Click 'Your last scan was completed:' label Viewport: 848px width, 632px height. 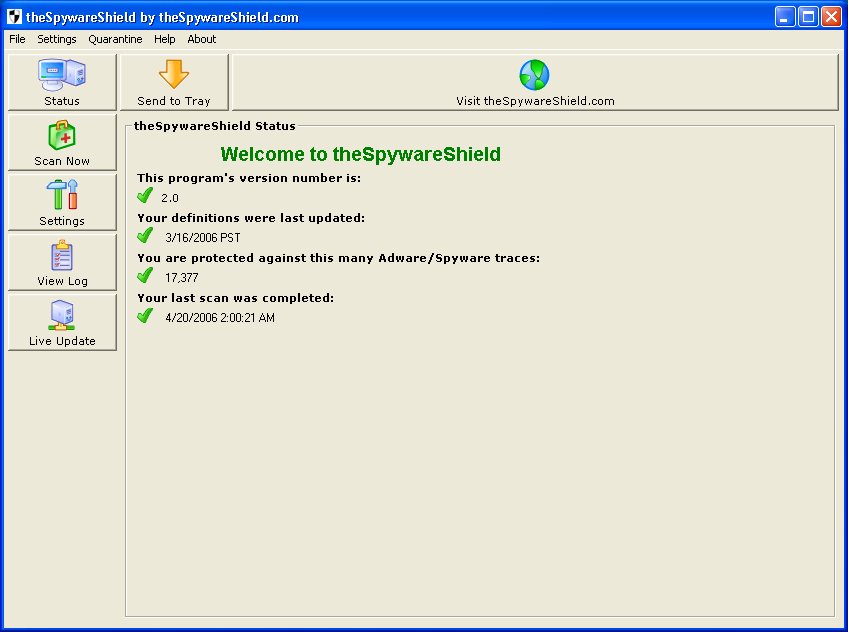pos(235,298)
